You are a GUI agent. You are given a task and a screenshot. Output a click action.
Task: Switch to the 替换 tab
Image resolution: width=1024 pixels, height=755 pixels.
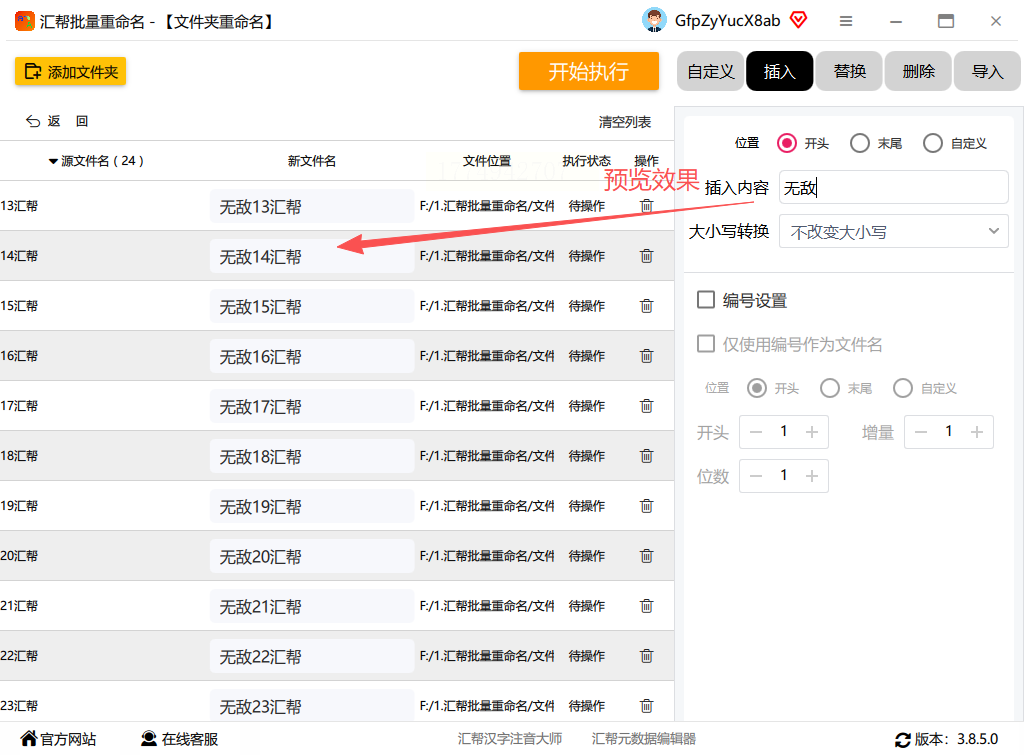[849, 71]
